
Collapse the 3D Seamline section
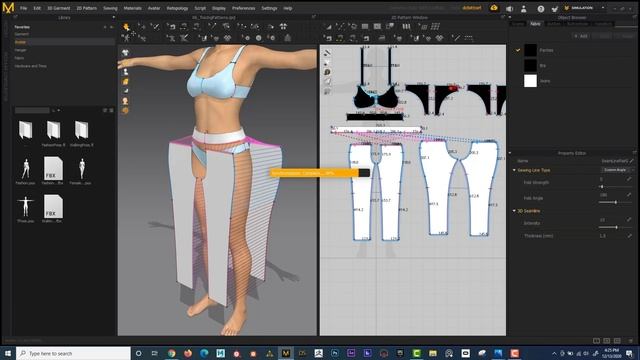pyautogui.click(x=514, y=211)
